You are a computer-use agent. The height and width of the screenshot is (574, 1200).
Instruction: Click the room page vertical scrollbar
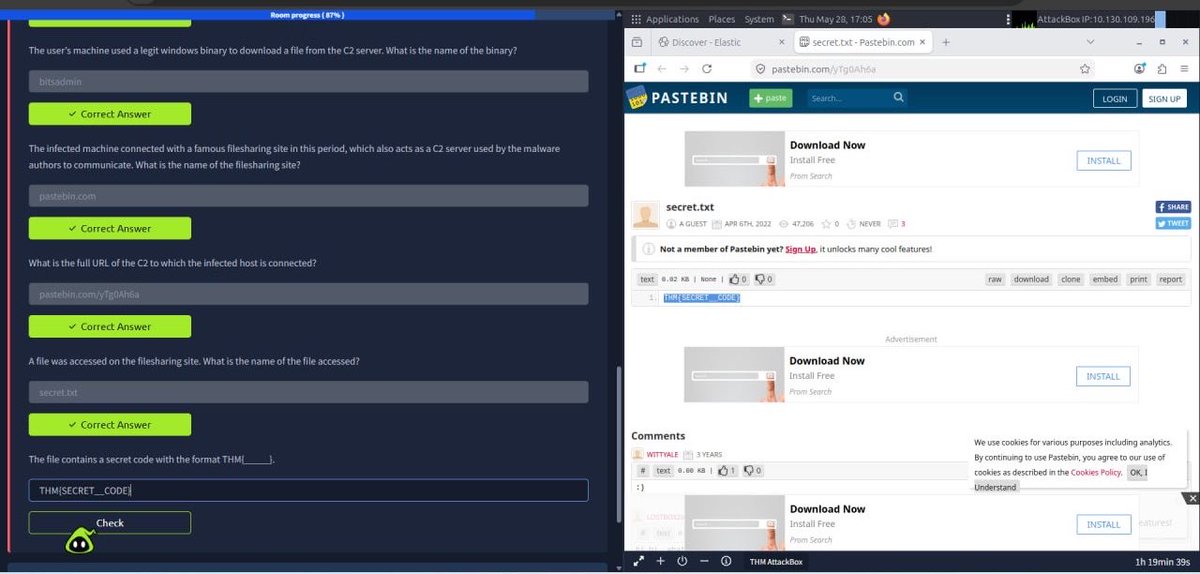(x=619, y=444)
